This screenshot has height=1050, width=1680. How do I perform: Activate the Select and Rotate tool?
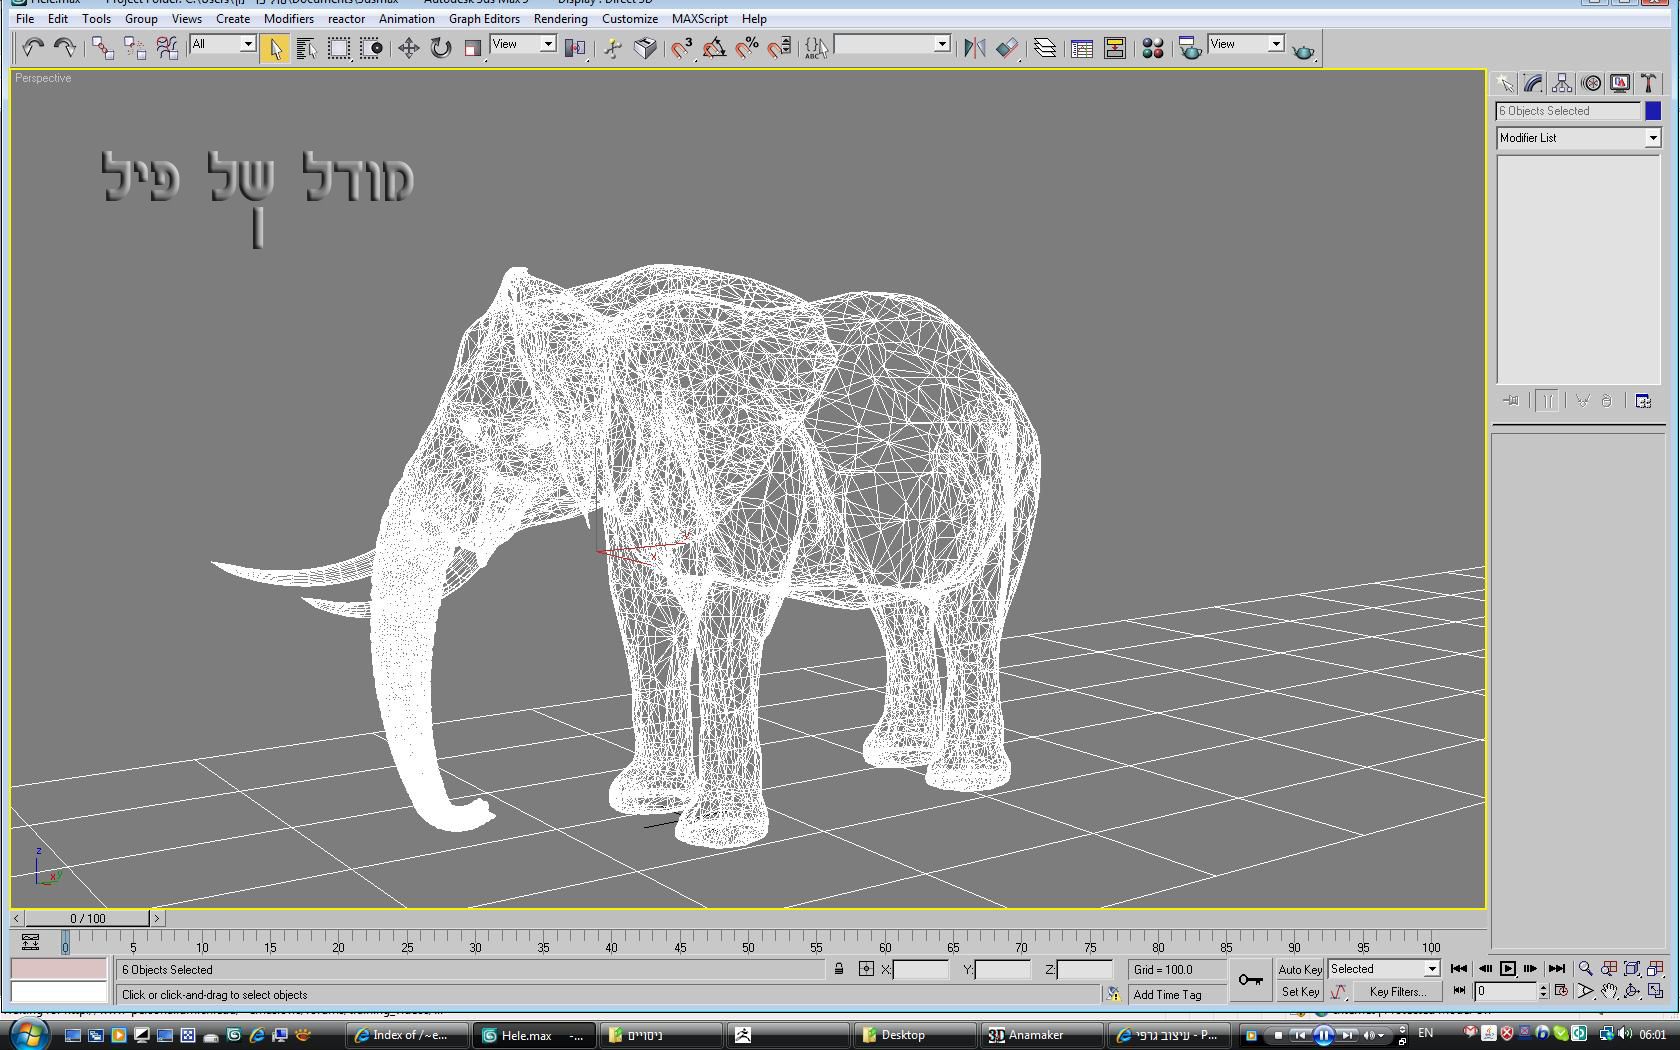tap(440, 48)
